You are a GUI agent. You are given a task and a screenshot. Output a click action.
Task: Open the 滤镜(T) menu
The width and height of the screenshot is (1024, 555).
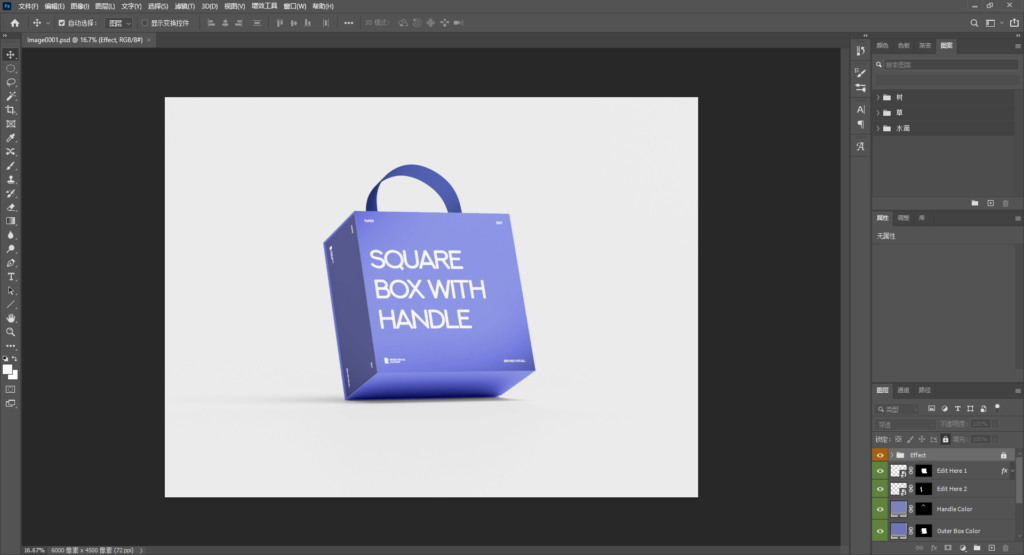tap(185, 6)
